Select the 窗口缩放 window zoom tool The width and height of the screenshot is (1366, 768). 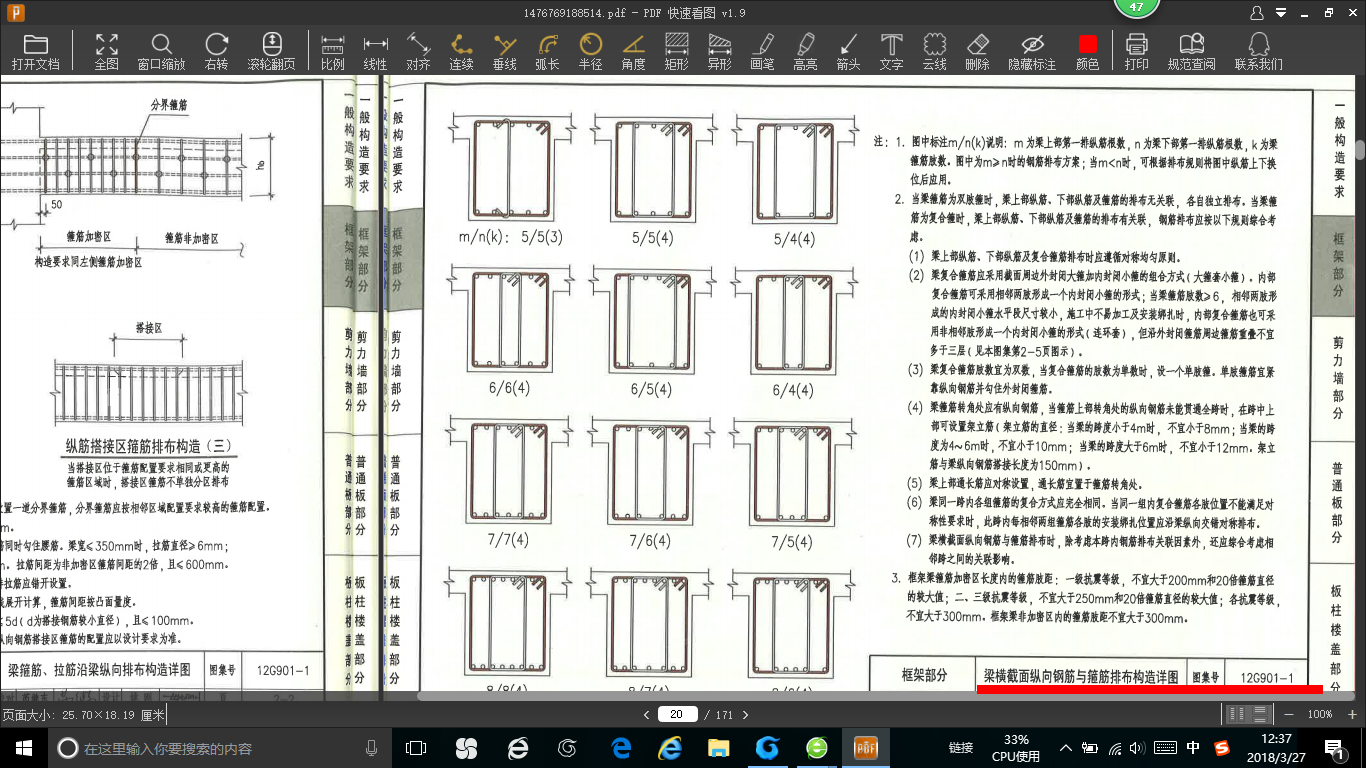pos(161,51)
